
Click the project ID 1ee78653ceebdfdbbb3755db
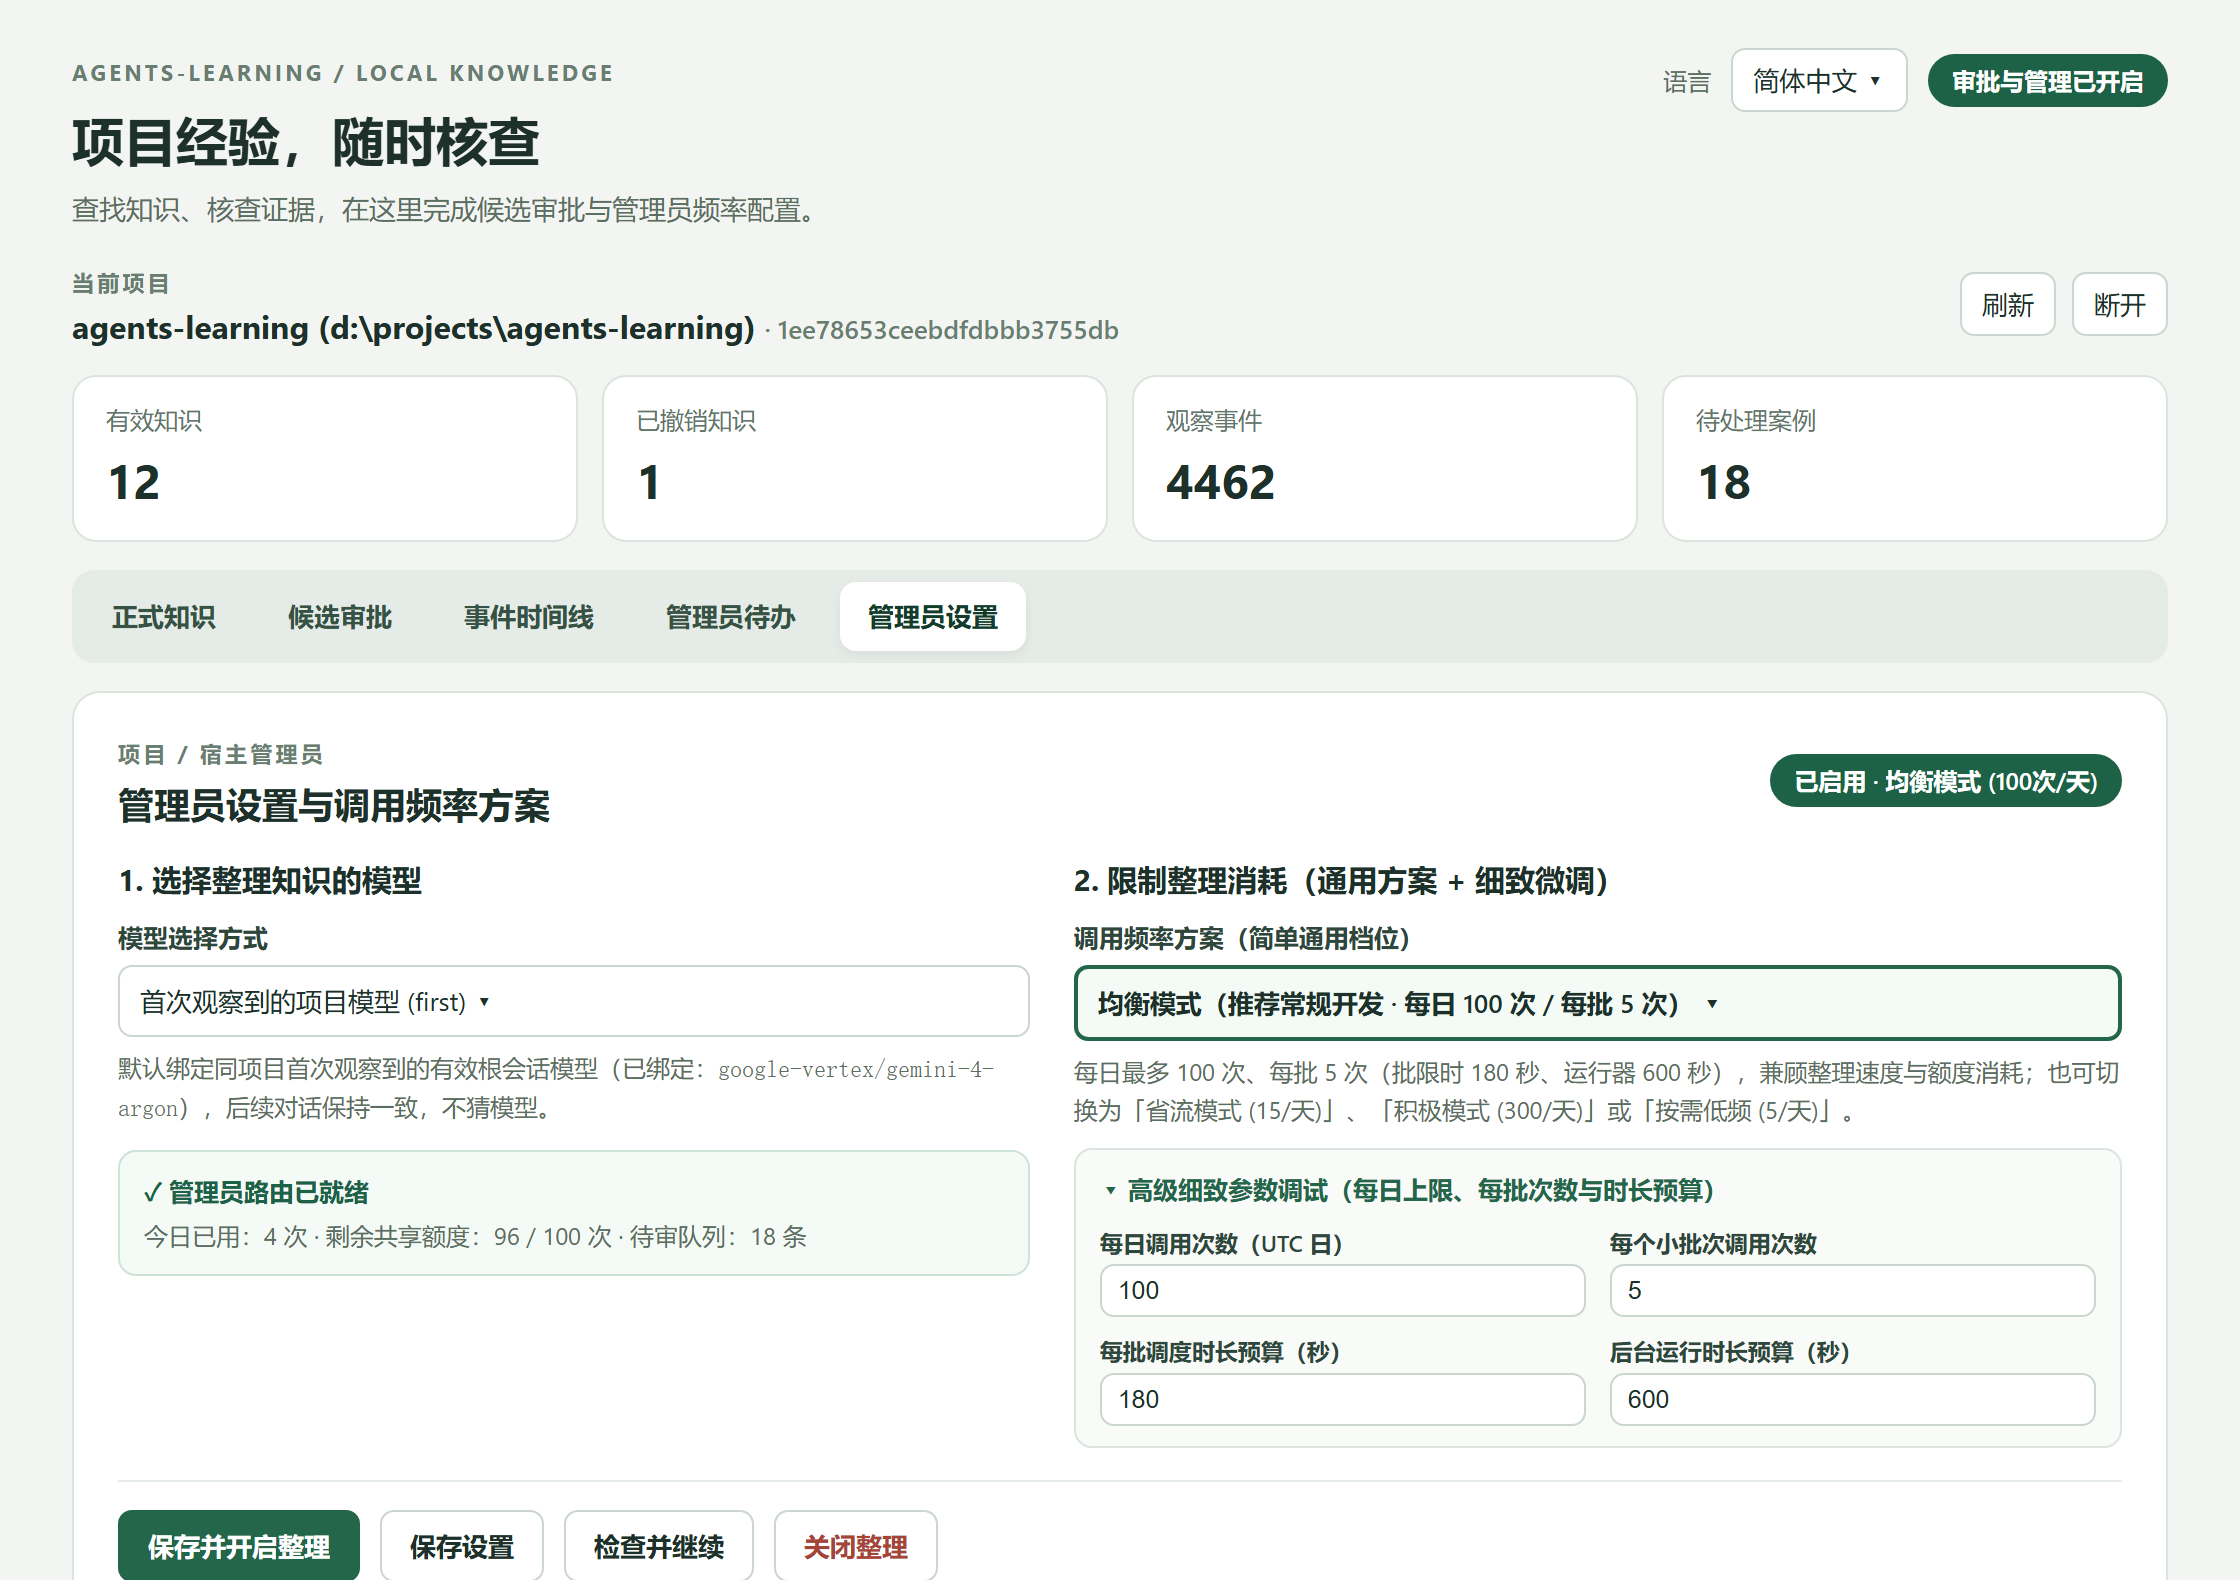coord(948,330)
